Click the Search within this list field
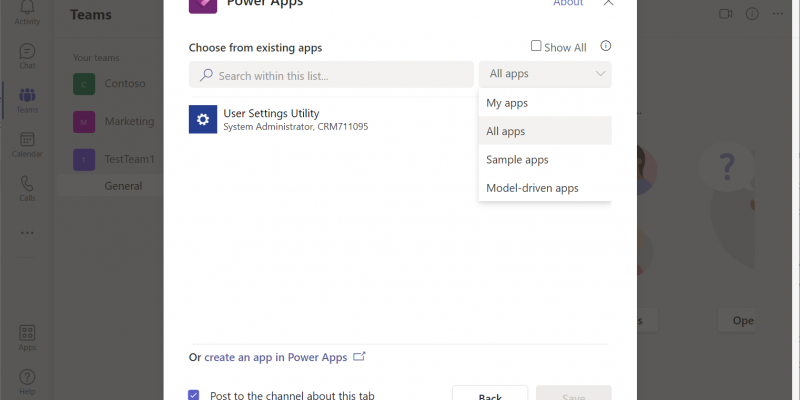Screen dimensions: 800x400 pyautogui.click(x=332, y=75)
